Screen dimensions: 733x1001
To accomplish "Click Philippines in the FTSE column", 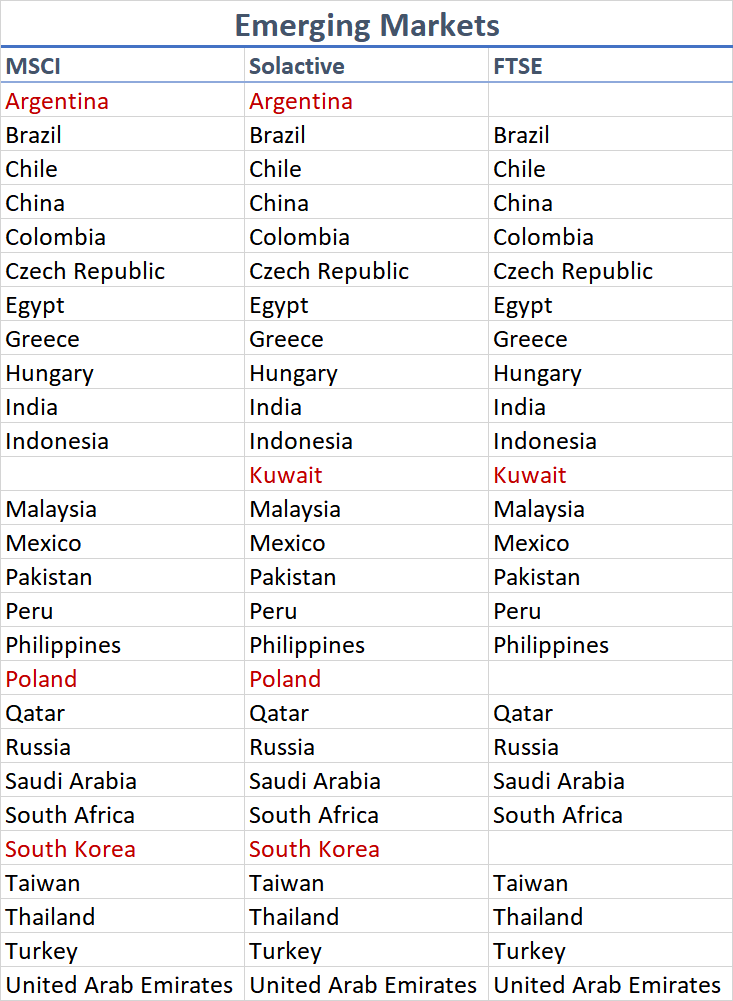I will click(551, 645).
